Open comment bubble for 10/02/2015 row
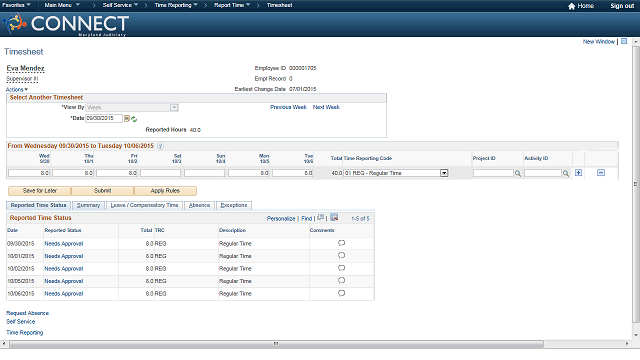 pyautogui.click(x=341, y=268)
